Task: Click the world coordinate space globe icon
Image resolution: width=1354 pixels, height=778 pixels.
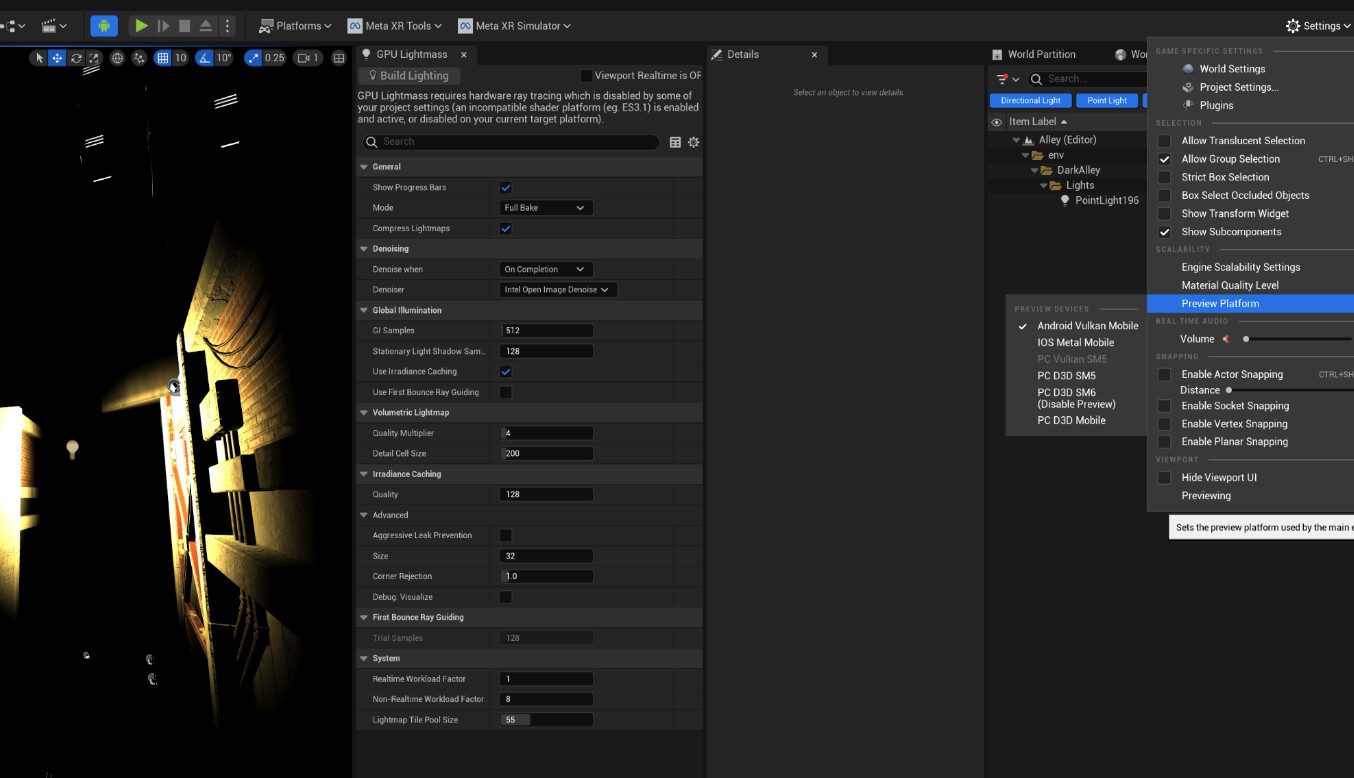Action: pos(117,58)
